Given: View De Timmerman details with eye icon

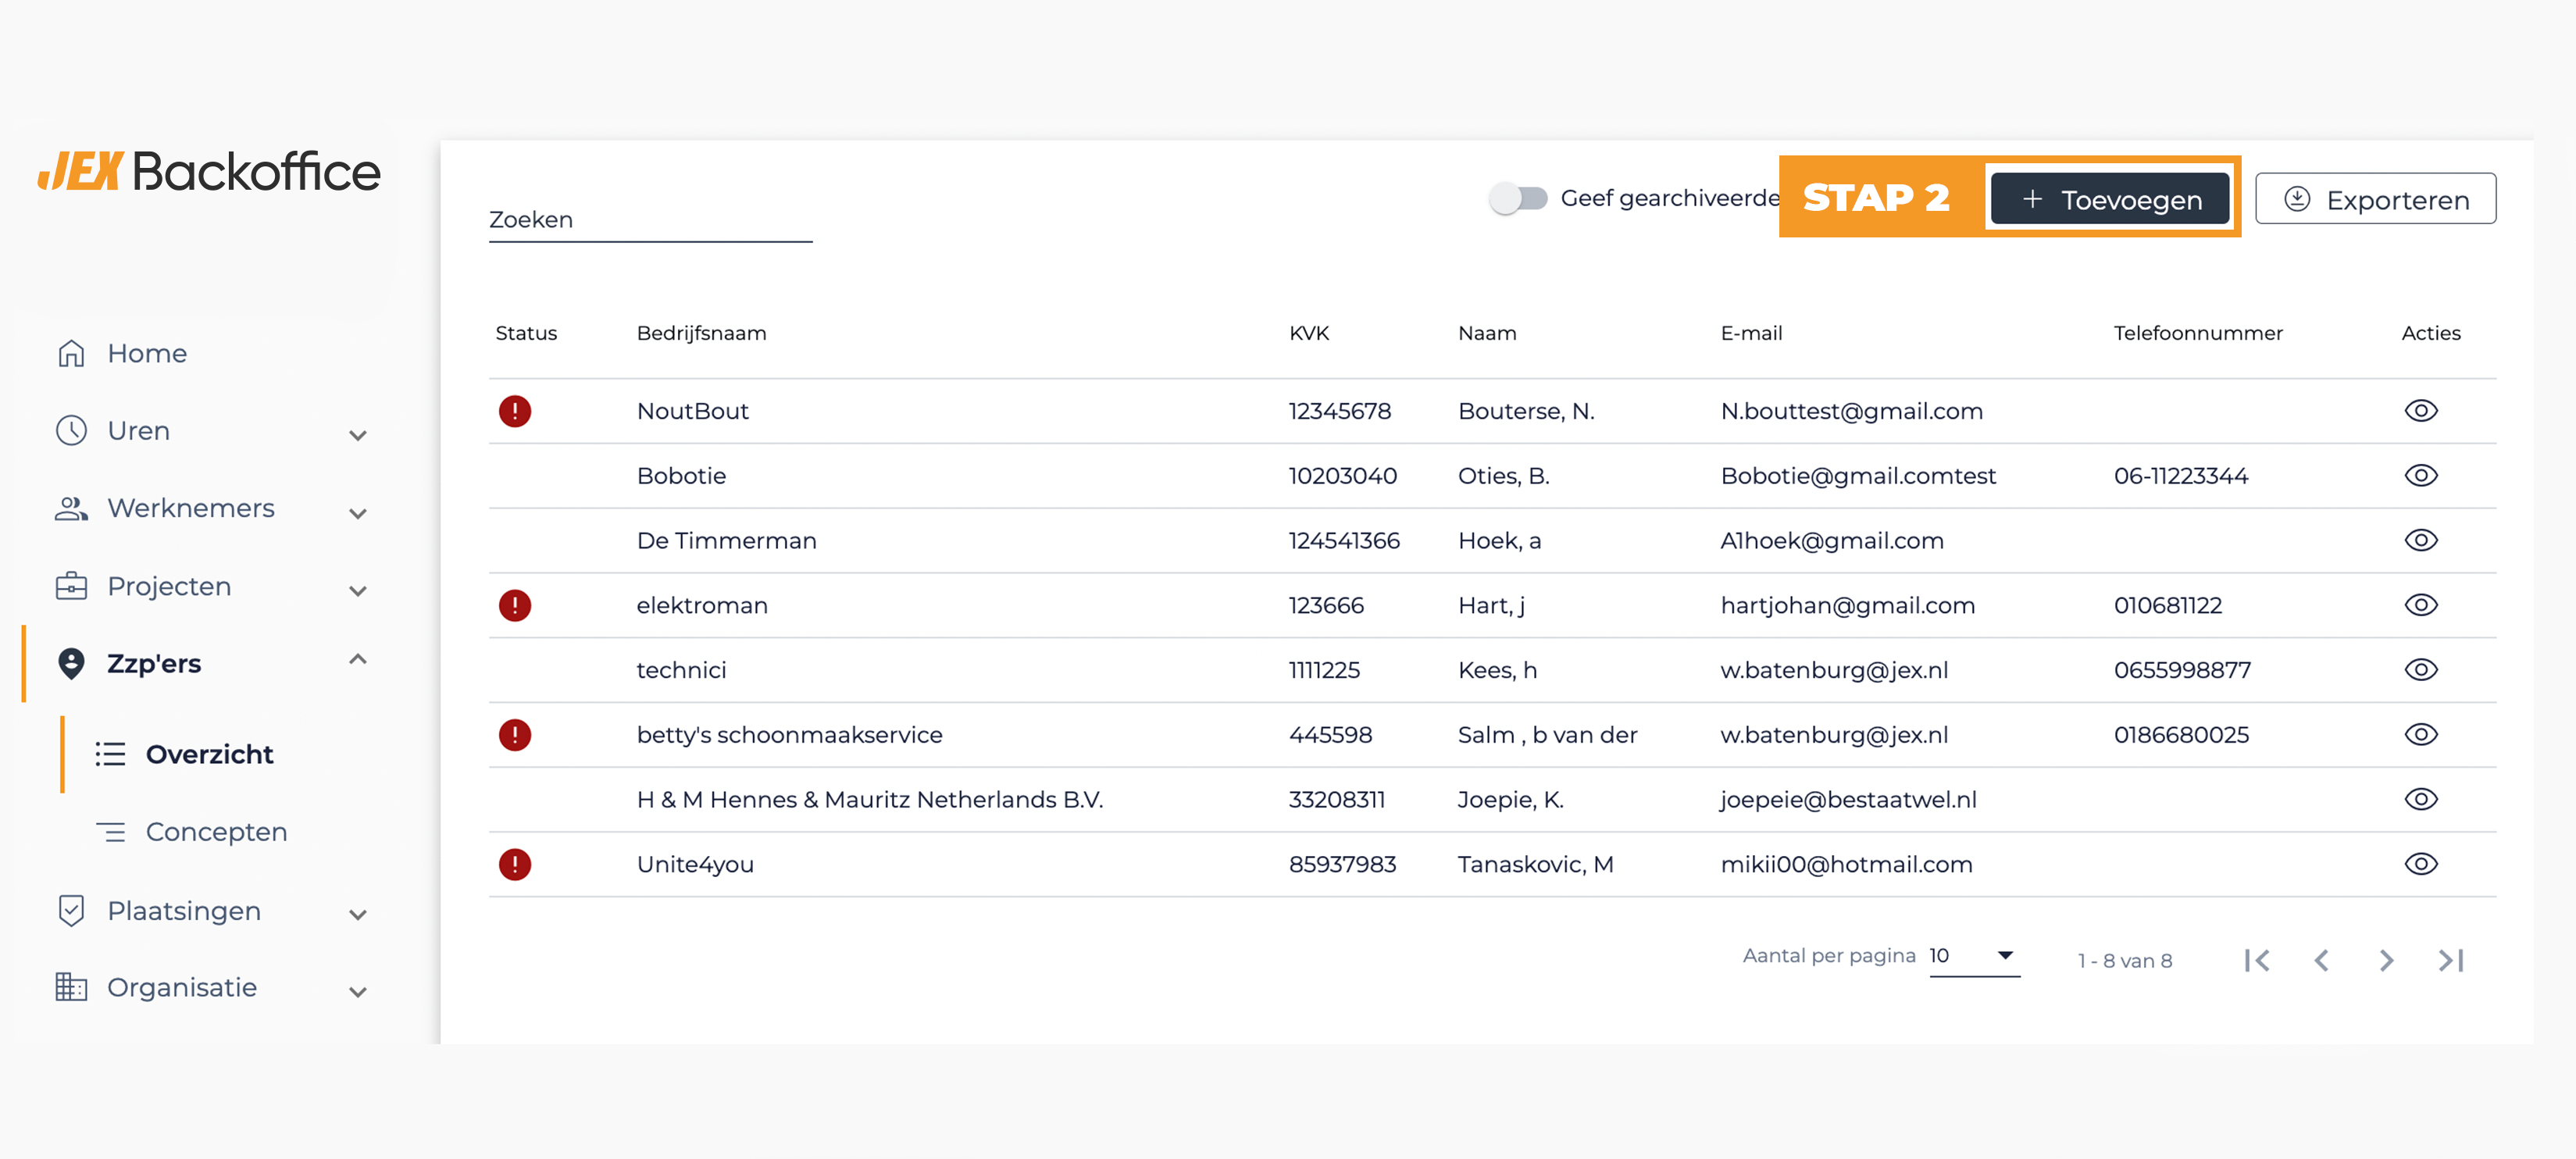Looking at the screenshot, I should coord(2421,540).
